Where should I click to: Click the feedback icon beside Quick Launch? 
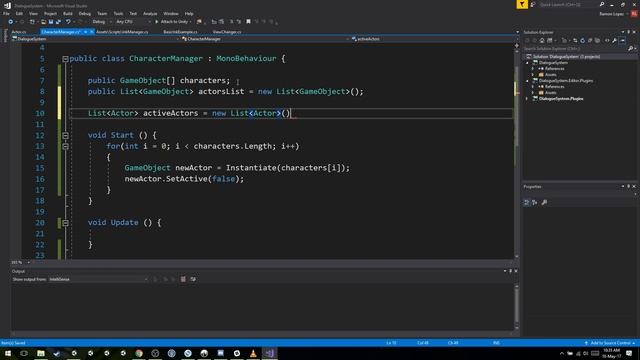coord(533,4)
